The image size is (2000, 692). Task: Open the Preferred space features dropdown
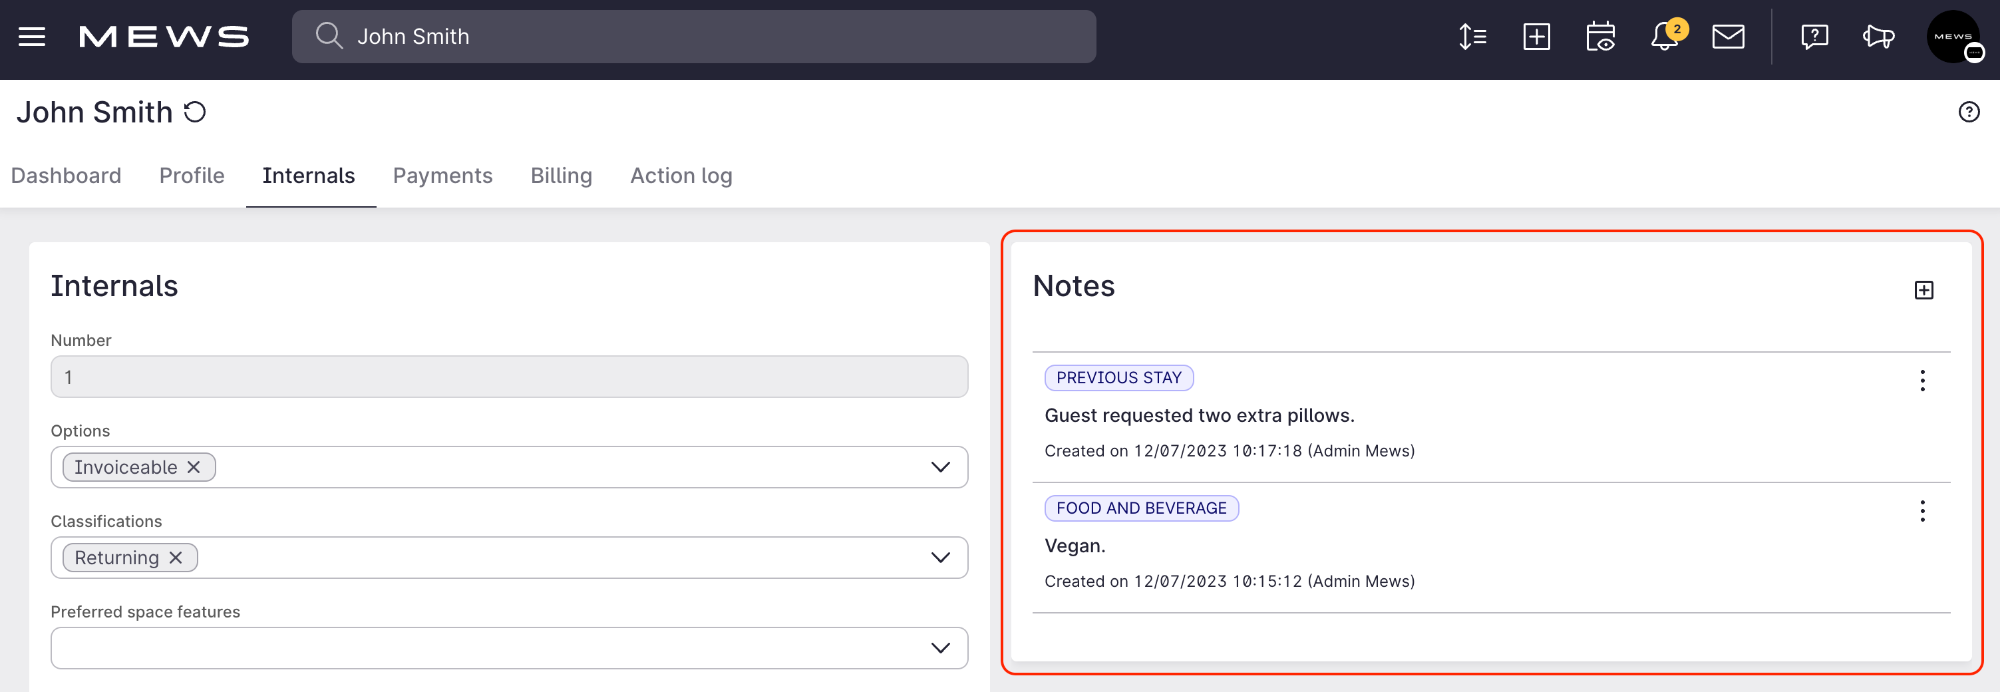[x=940, y=648]
